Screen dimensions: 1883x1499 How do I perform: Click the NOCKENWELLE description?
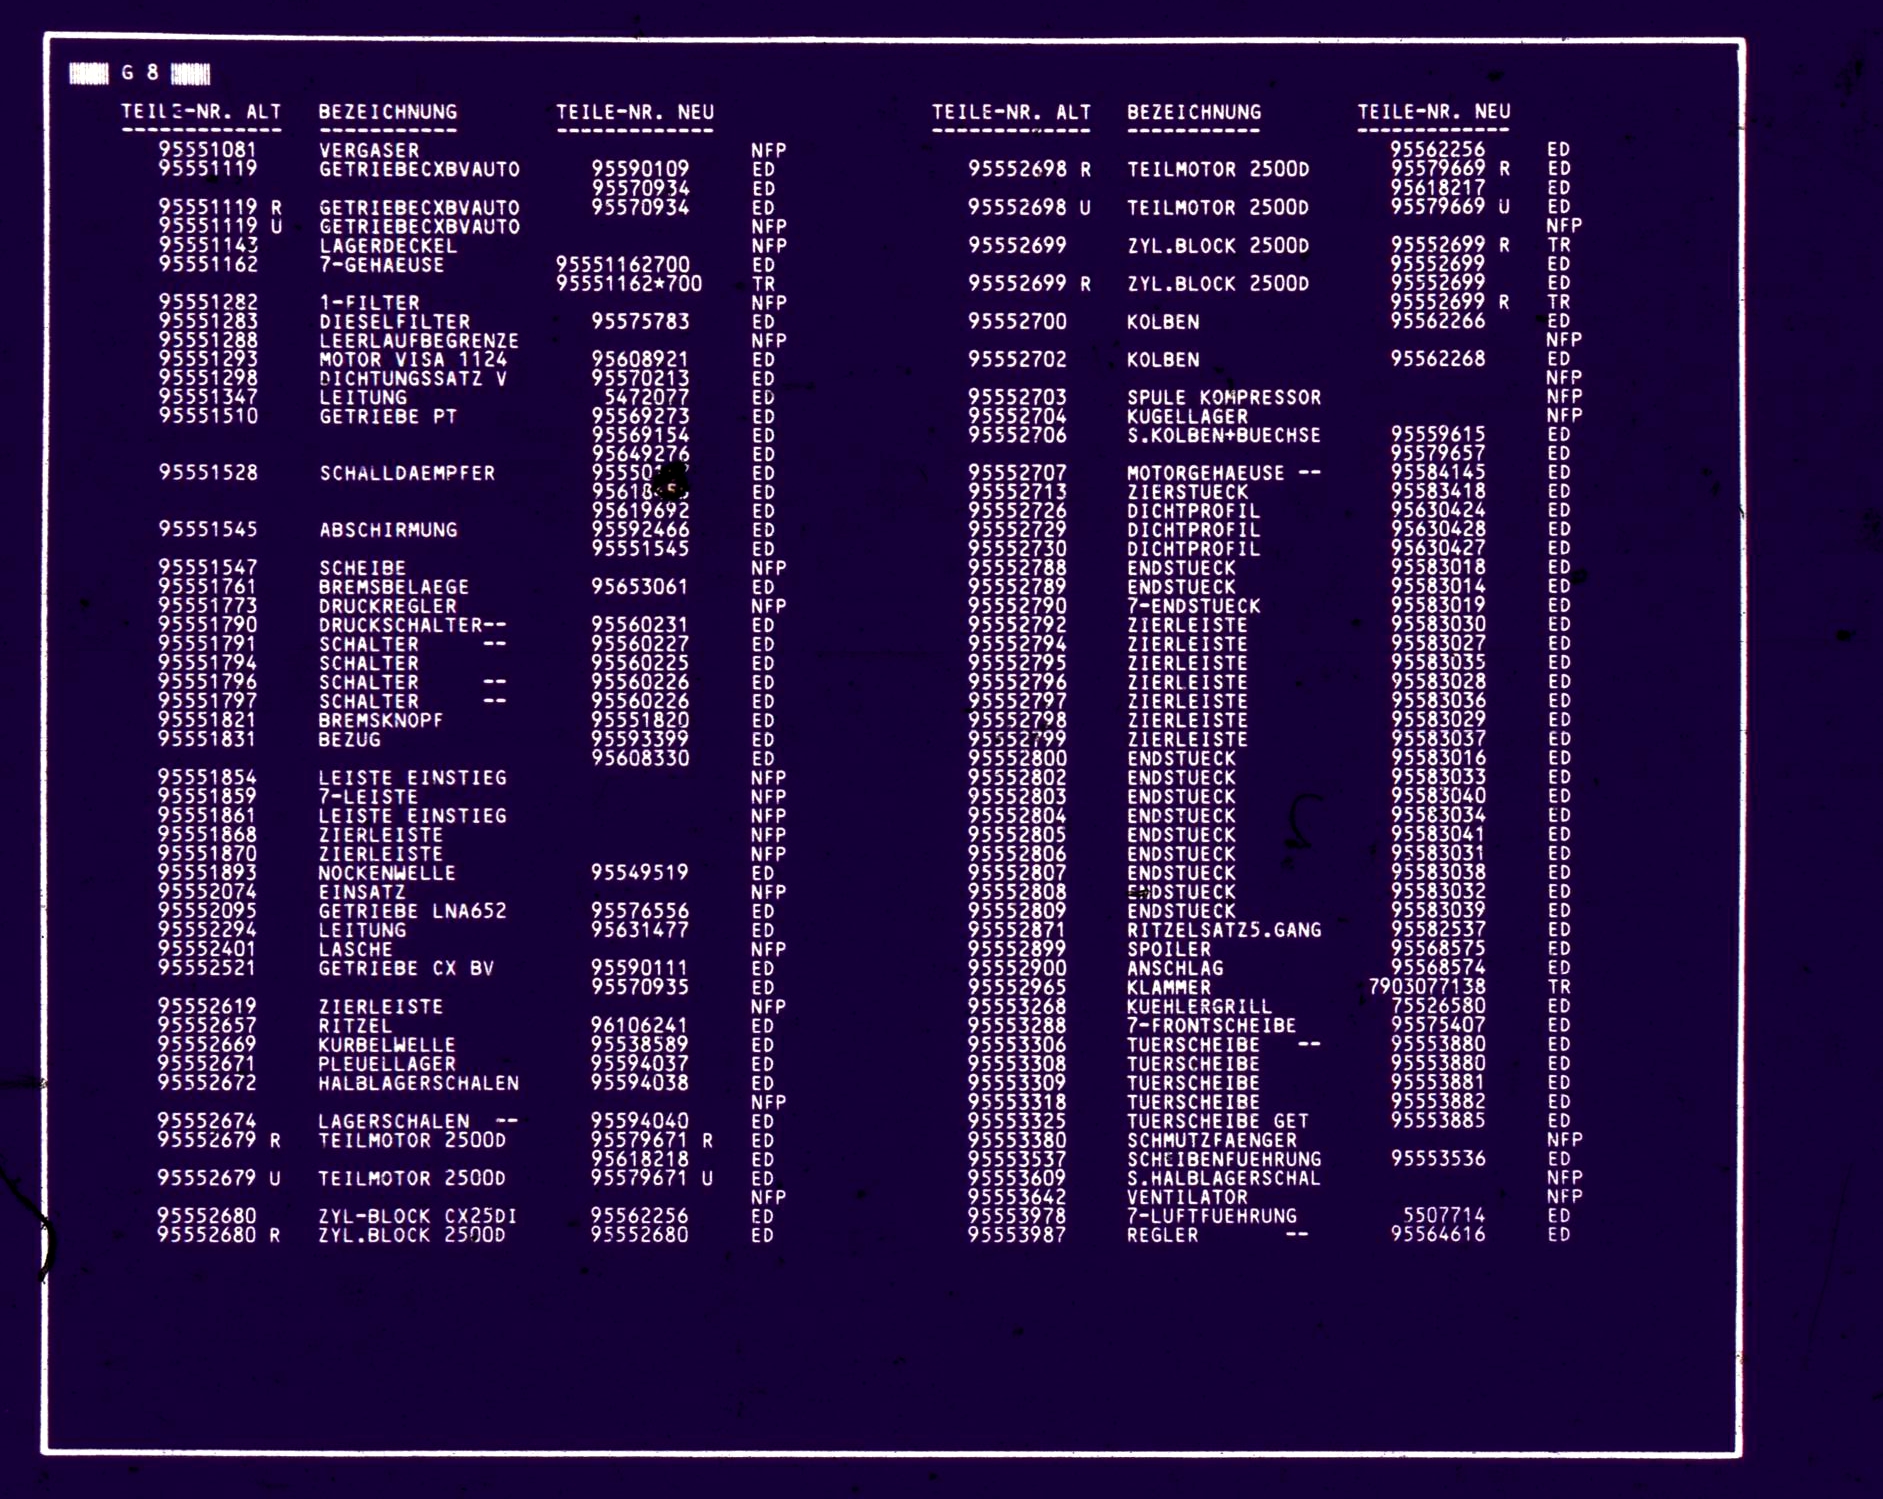pyautogui.click(x=387, y=873)
